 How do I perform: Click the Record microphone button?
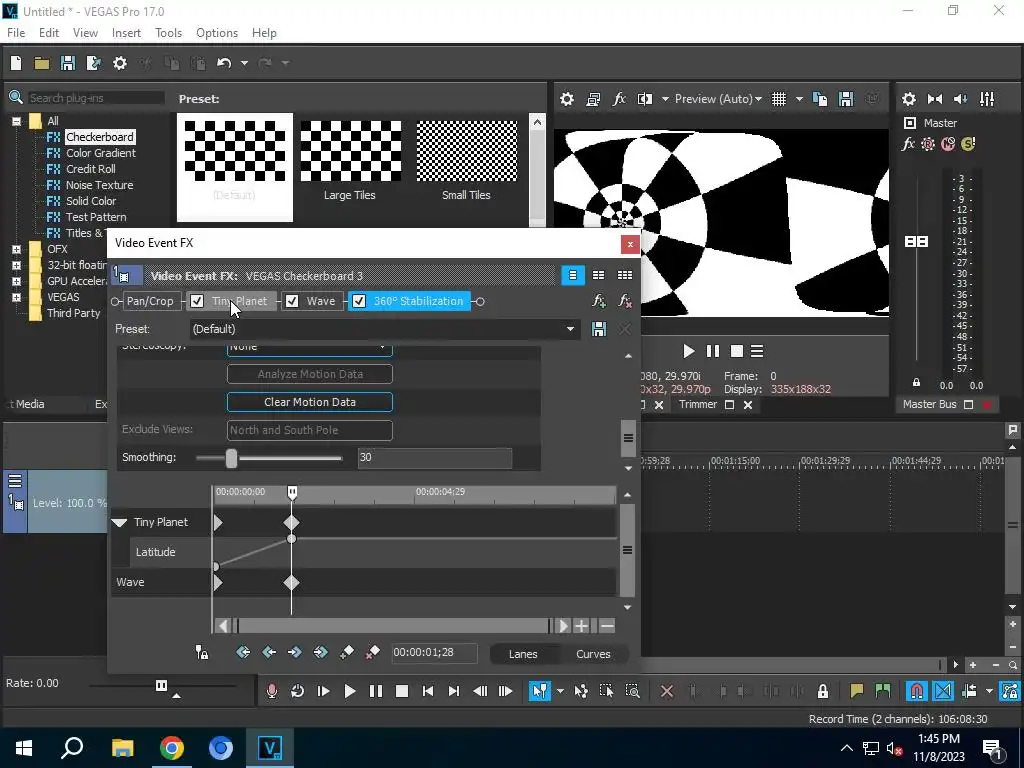272,691
